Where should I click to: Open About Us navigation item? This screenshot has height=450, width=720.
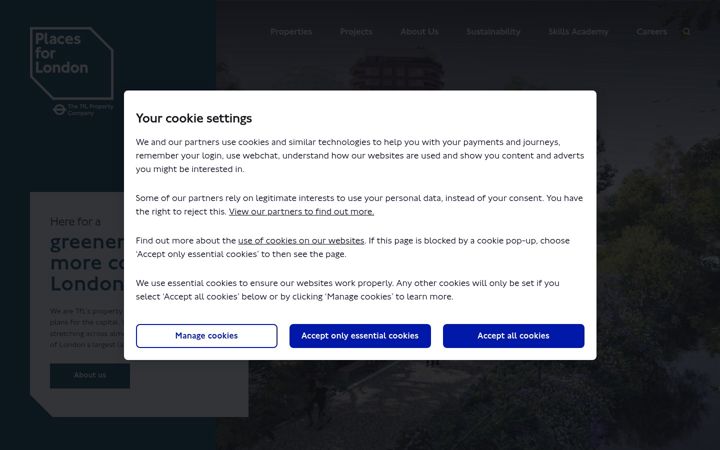tap(419, 32)
